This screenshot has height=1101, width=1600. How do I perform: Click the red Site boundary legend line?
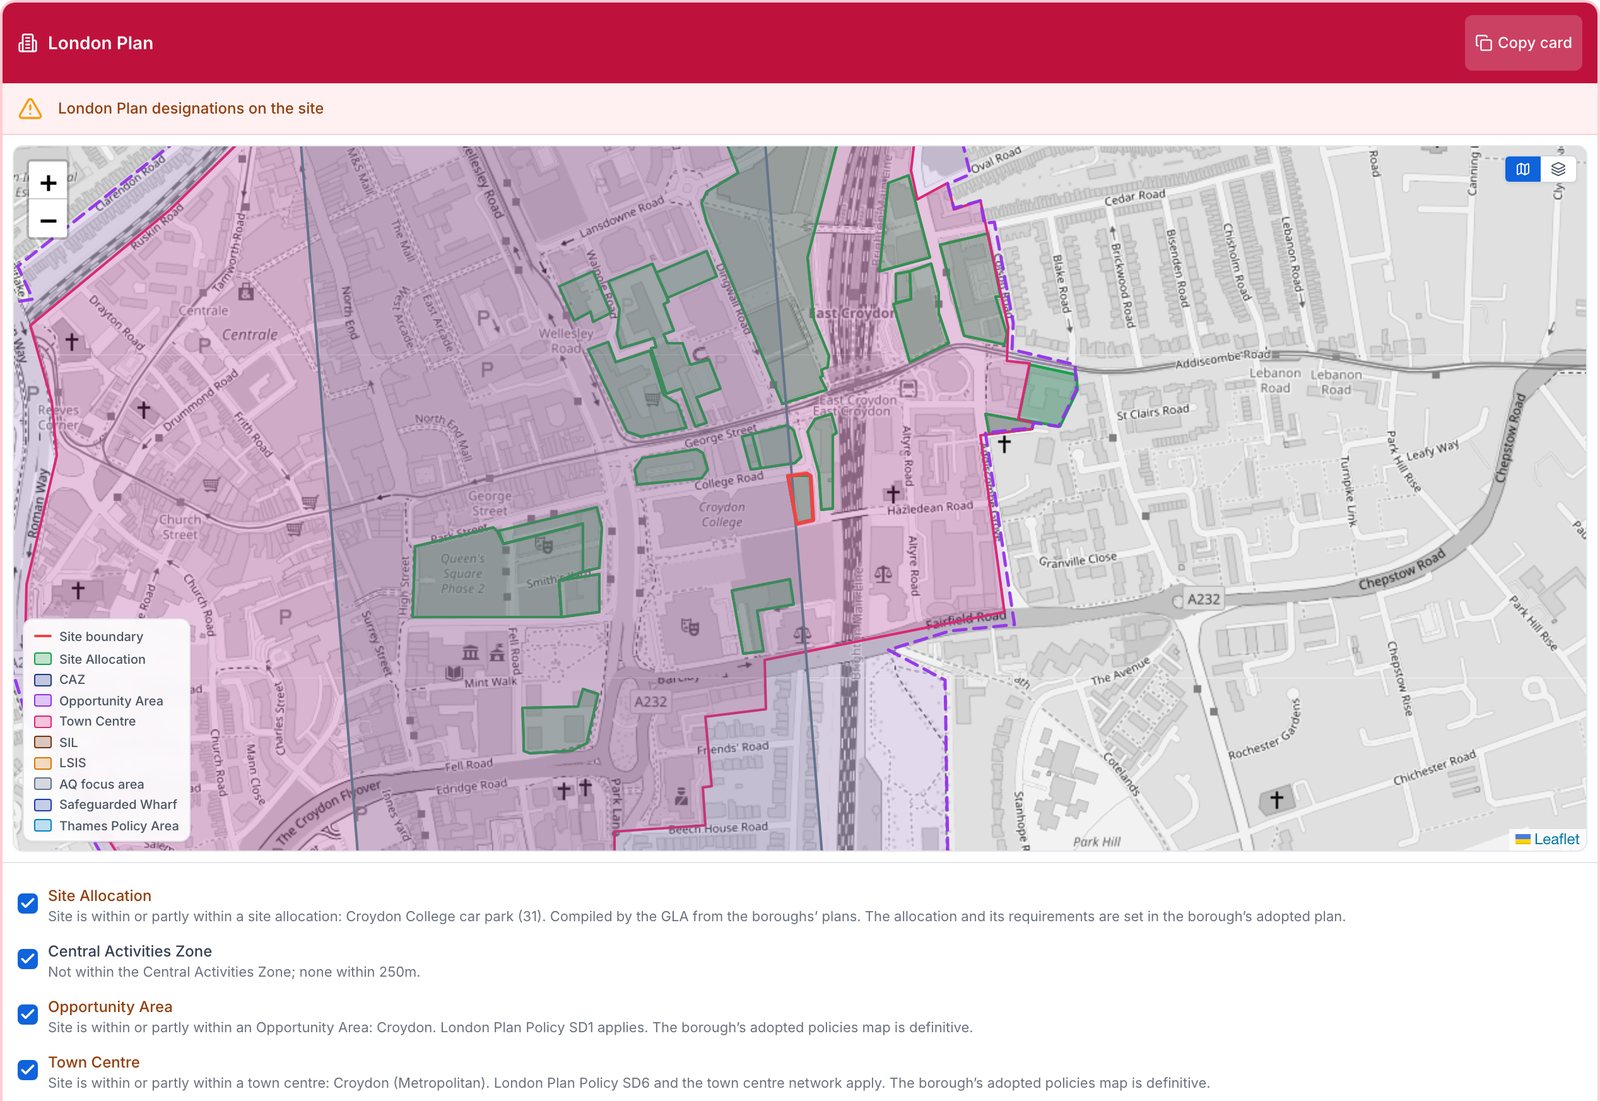point(43,636)
